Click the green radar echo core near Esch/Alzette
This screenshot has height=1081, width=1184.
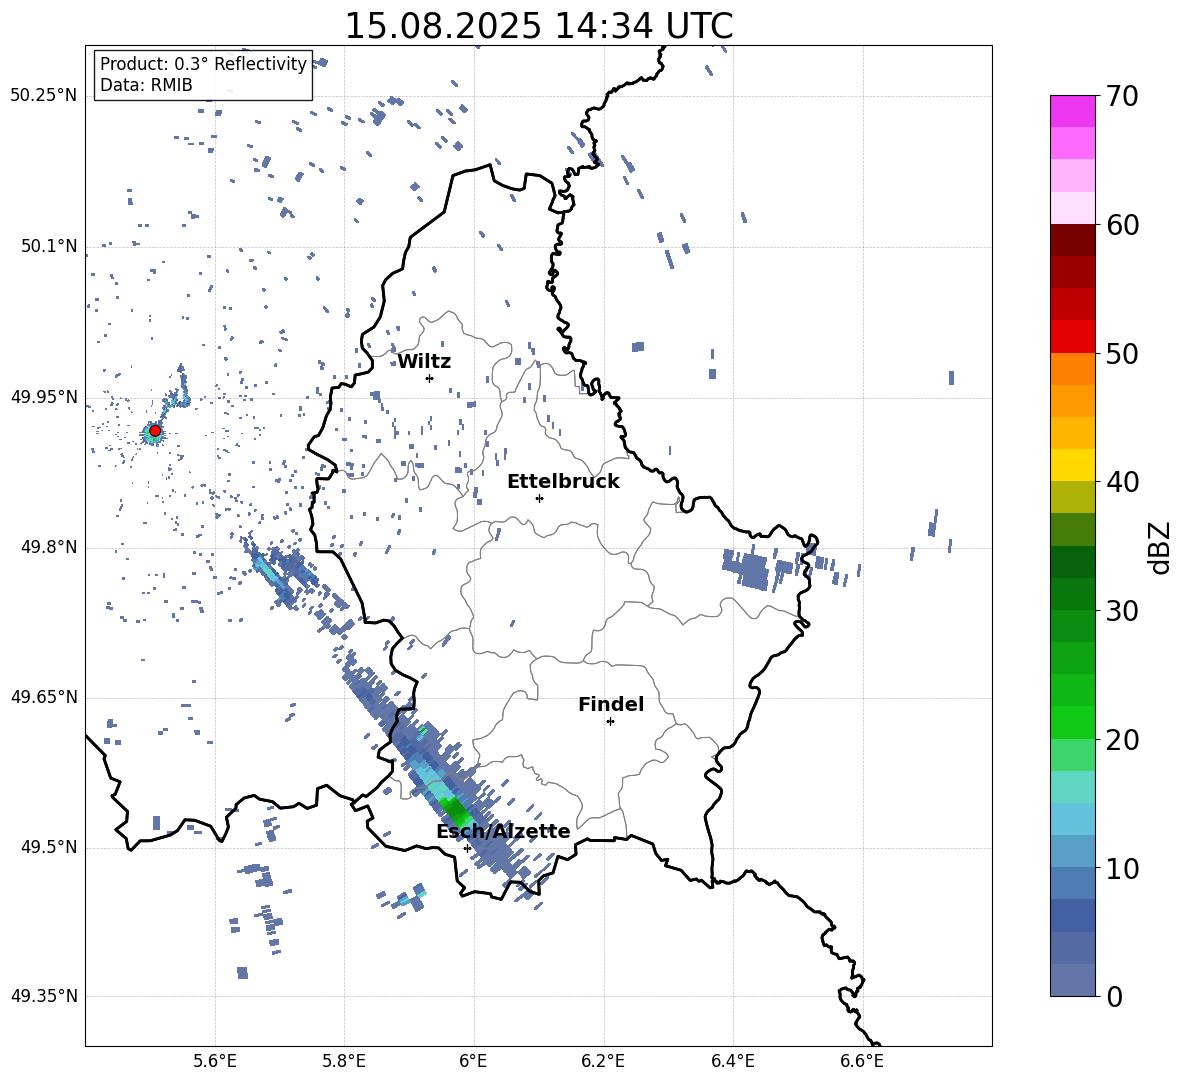tap(455, 812)
